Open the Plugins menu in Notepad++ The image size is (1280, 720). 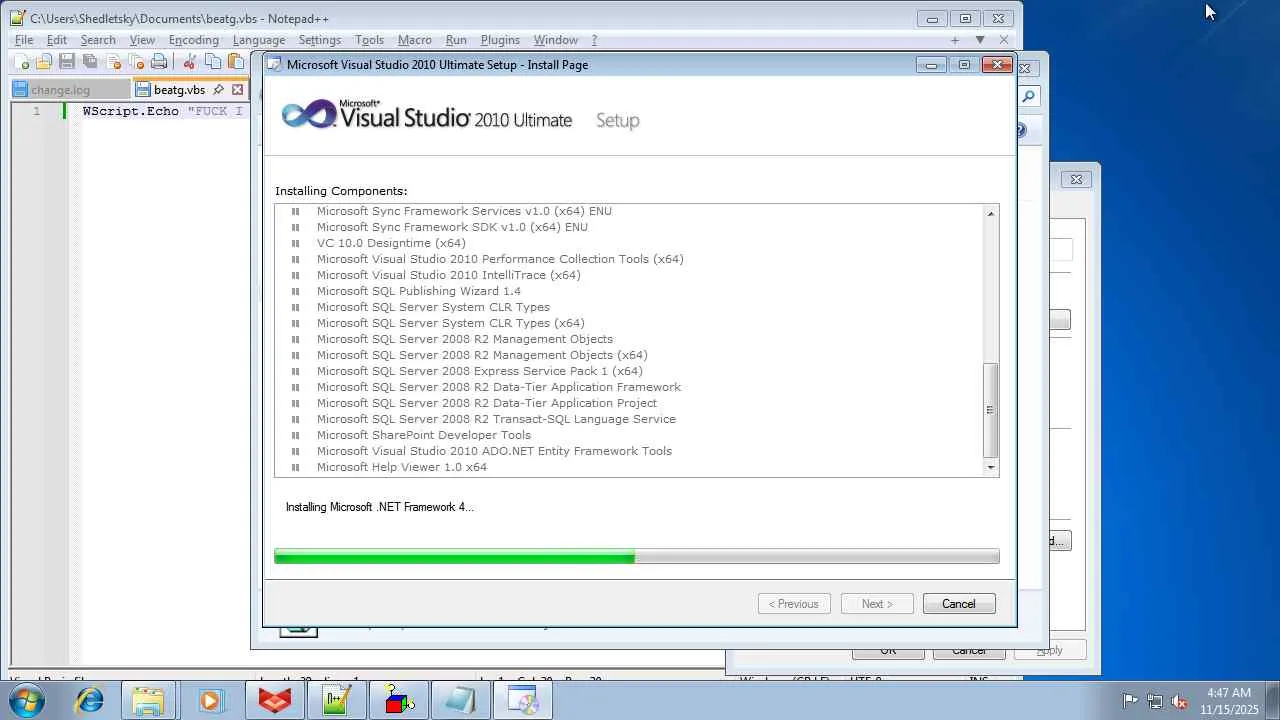click(500, 40)
